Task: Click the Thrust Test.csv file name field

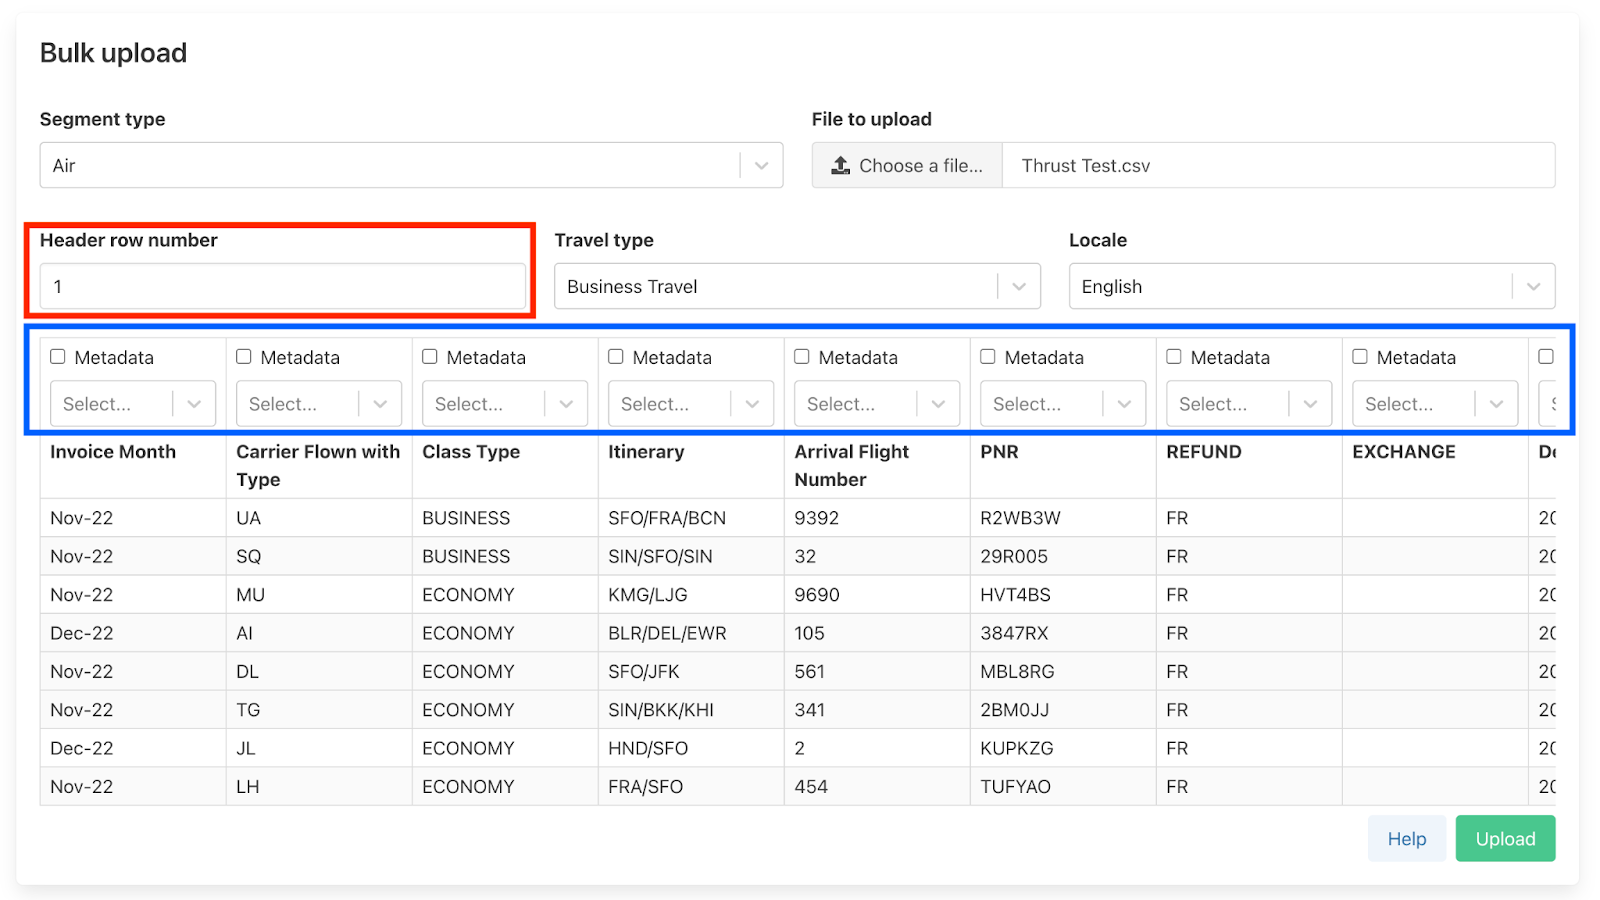Action: click(1277, 166)
